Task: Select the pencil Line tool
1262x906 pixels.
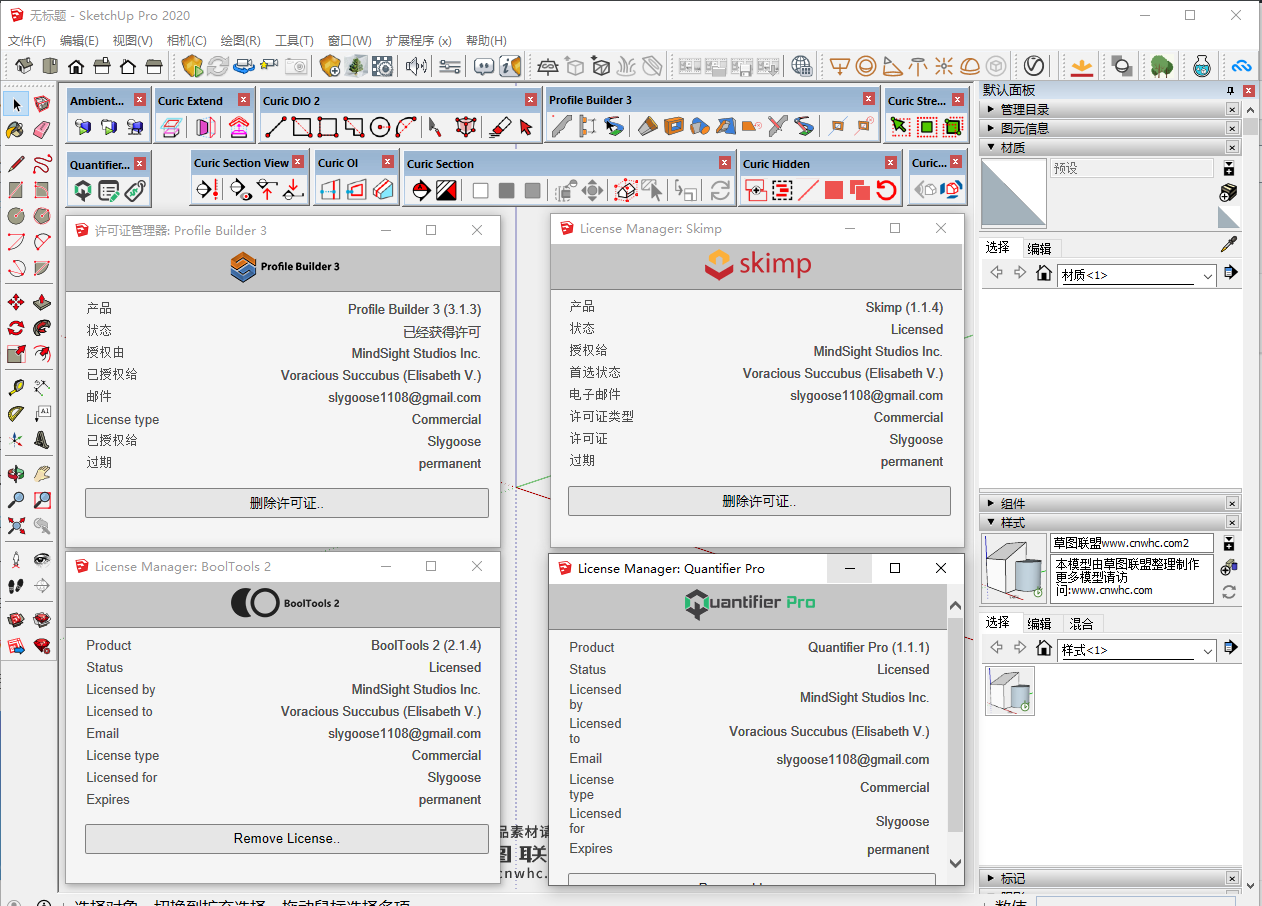Action: (16, 164)
